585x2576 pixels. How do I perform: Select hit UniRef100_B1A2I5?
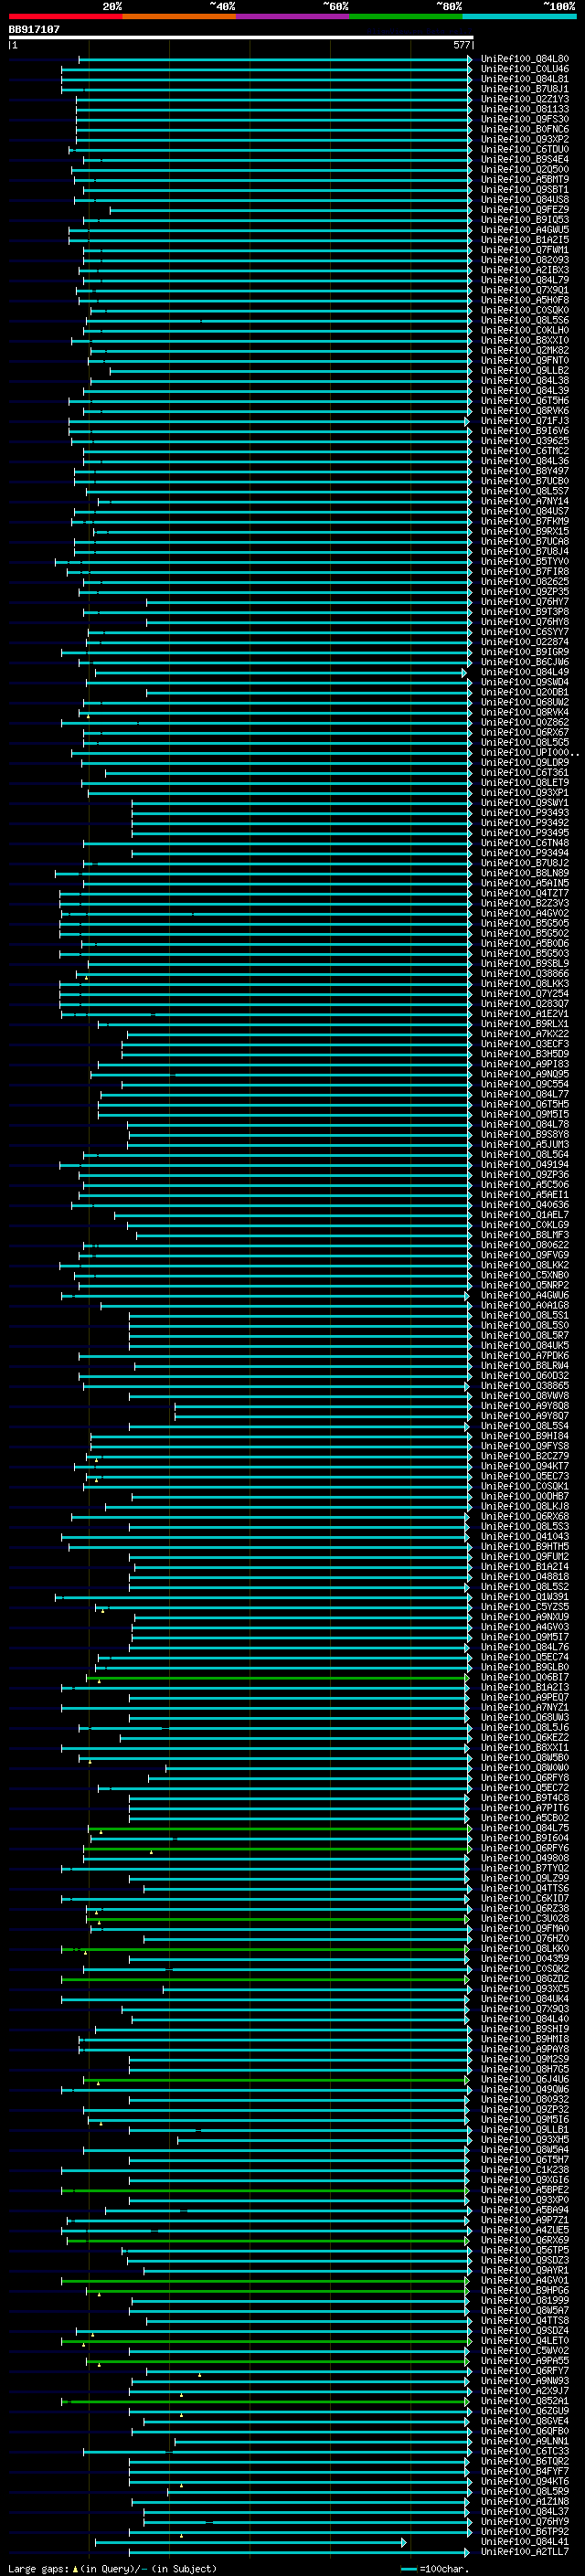tap(525, 240)
